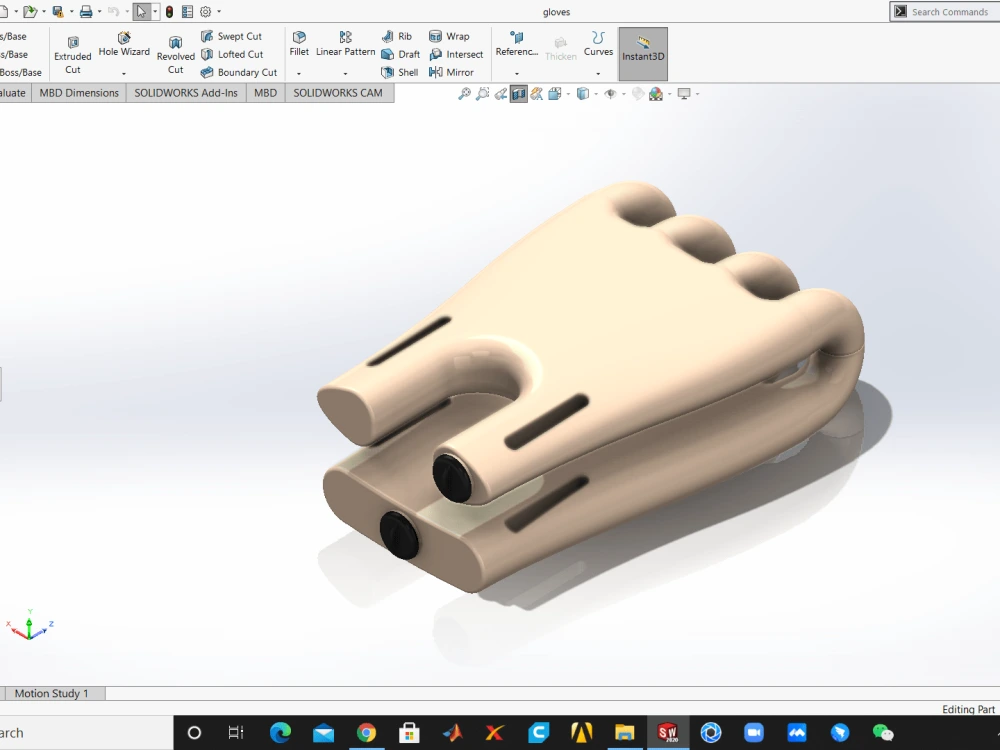Choose the Revolved Cut feature

[x=175, y=55]
